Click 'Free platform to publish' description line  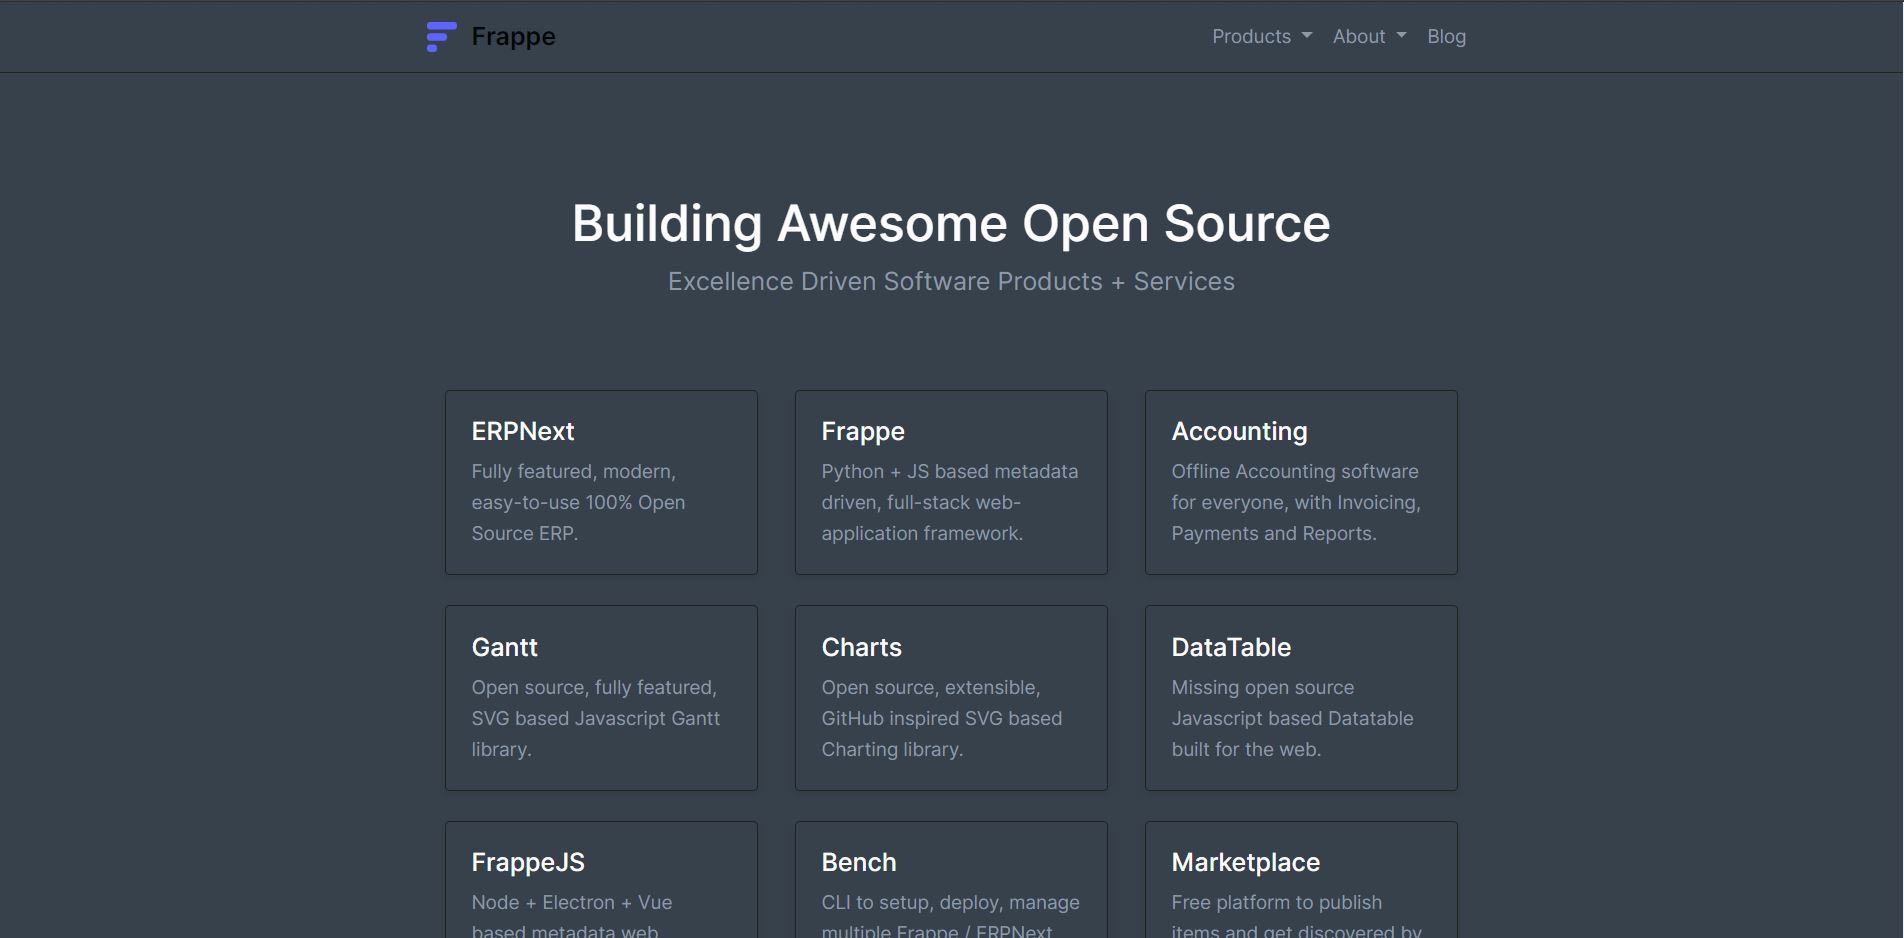pos(1277,902)
